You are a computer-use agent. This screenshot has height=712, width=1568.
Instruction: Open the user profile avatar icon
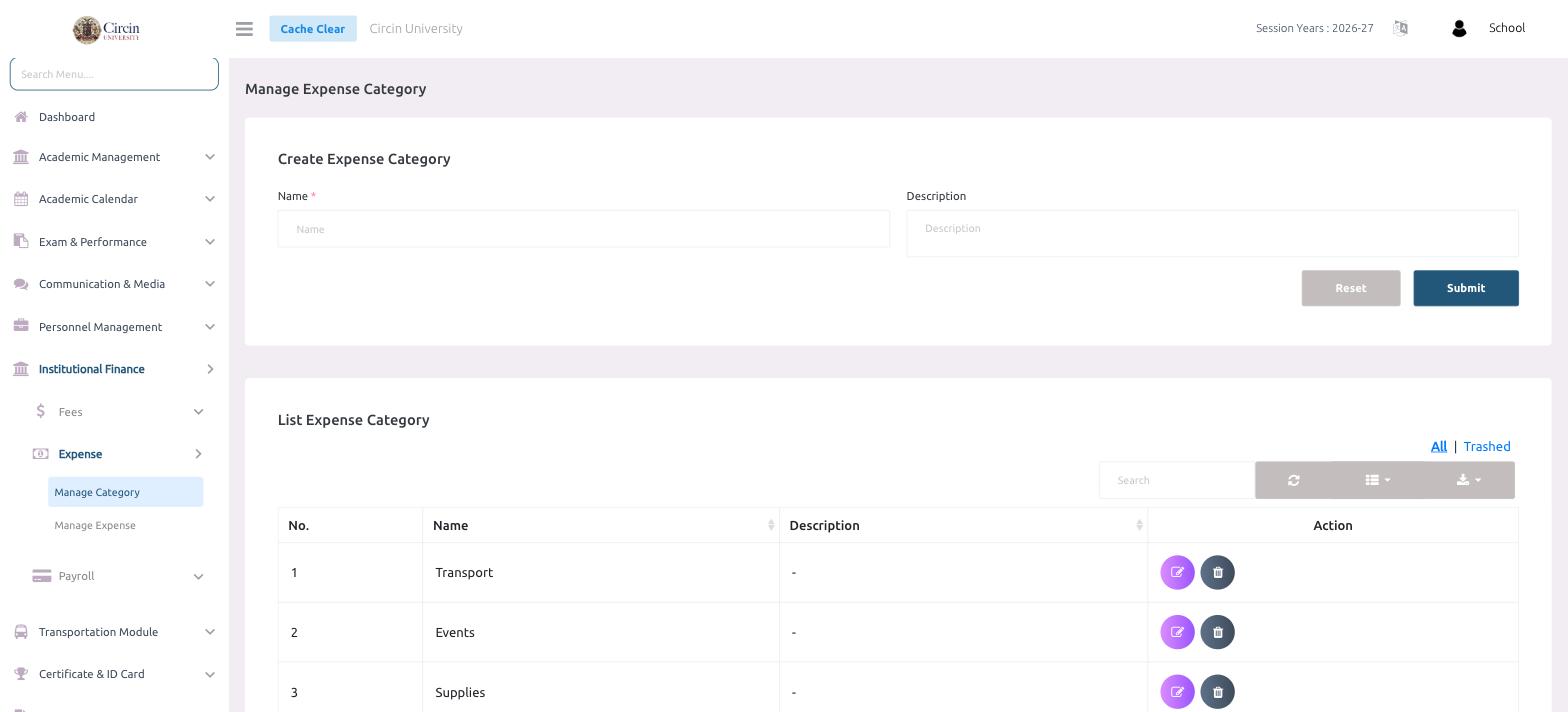point(1459,29)
